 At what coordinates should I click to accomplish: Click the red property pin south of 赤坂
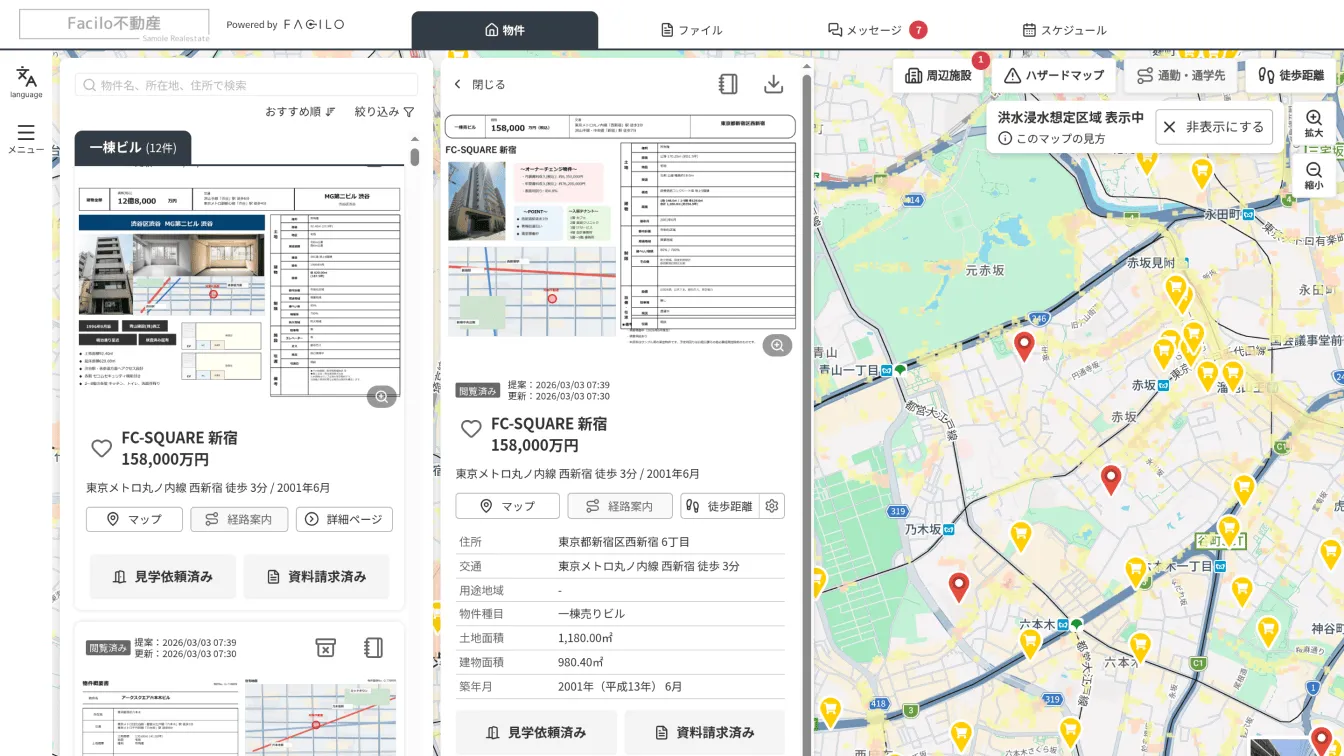[1110, 479]
